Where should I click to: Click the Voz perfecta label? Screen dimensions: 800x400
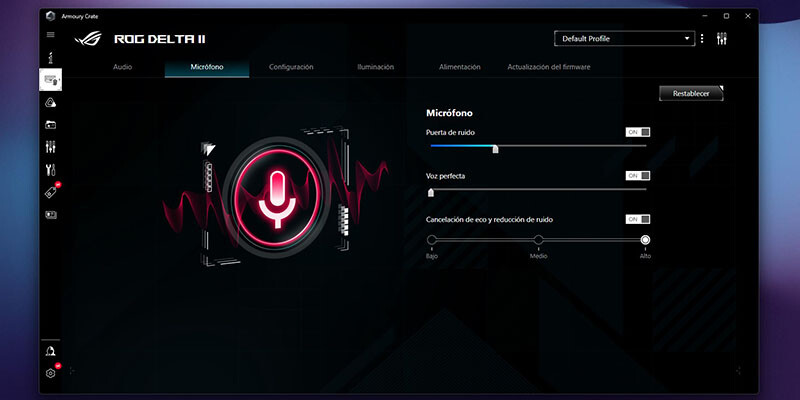(x=445, y=176)
